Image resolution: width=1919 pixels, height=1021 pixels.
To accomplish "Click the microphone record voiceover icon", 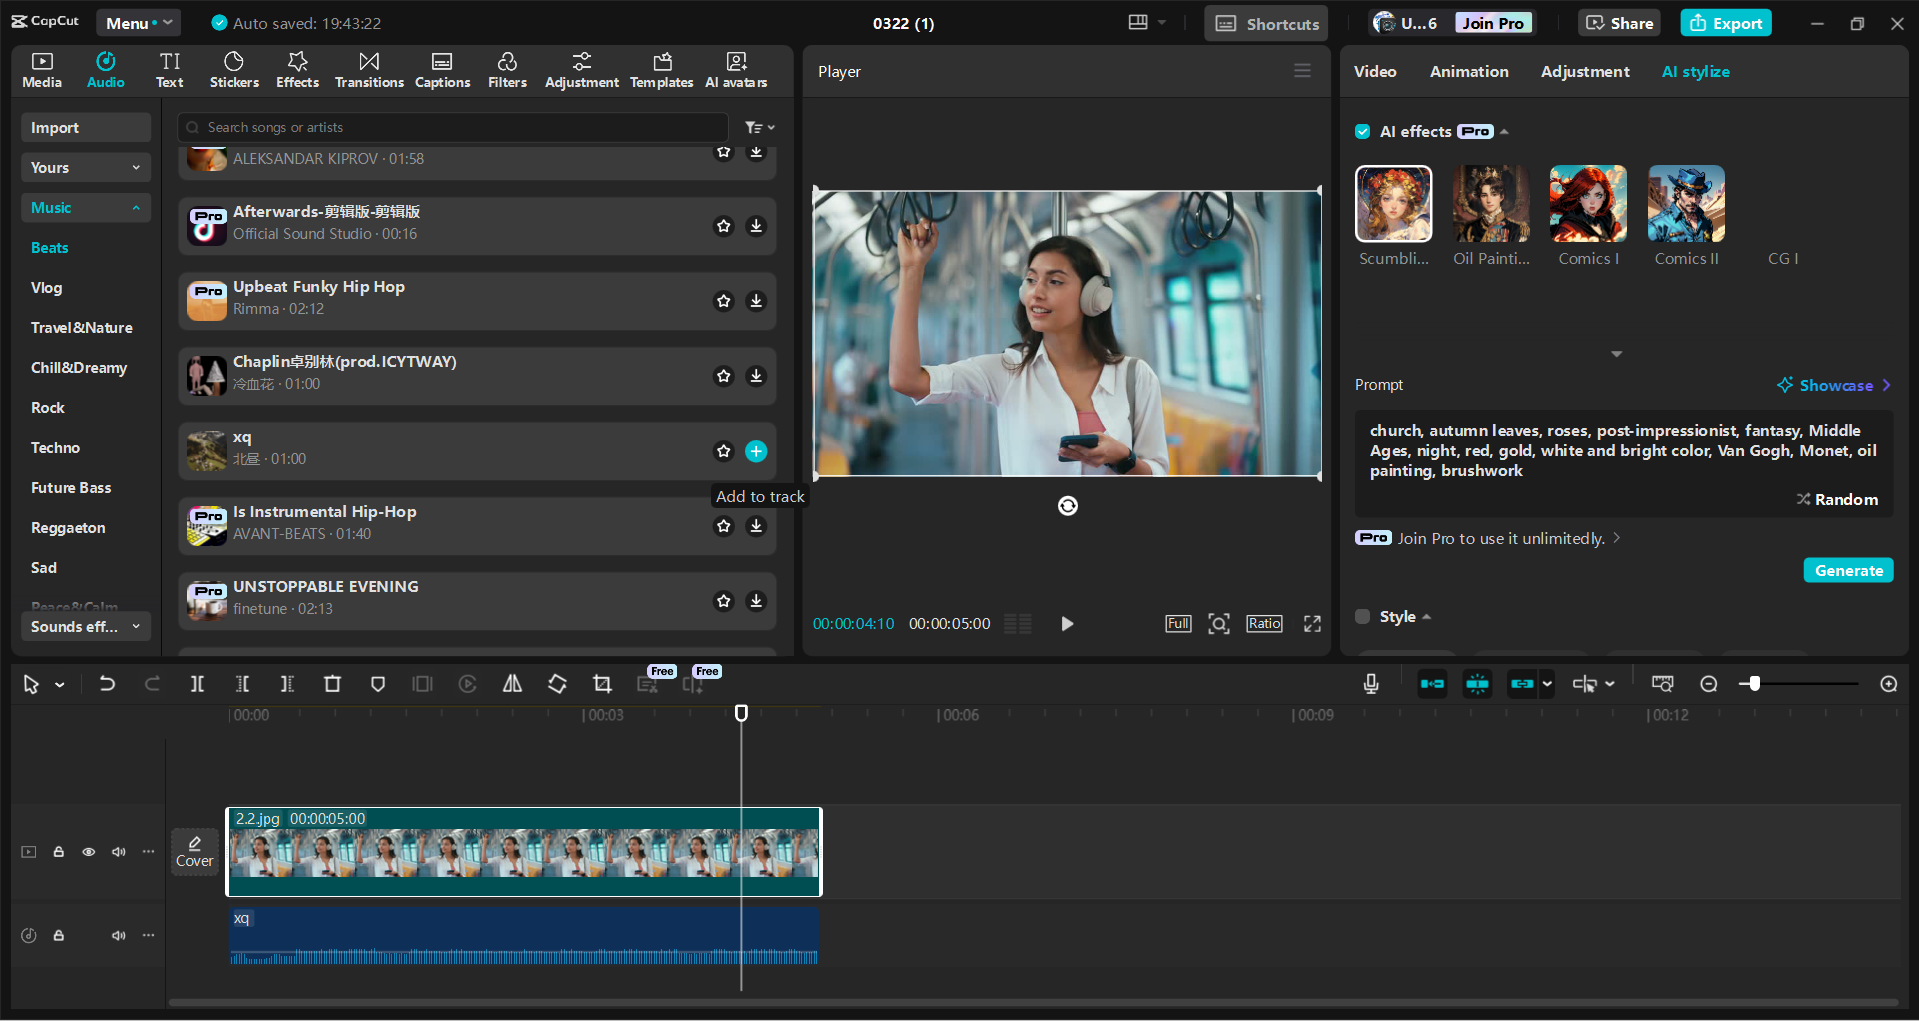I will coord(1371,684).
